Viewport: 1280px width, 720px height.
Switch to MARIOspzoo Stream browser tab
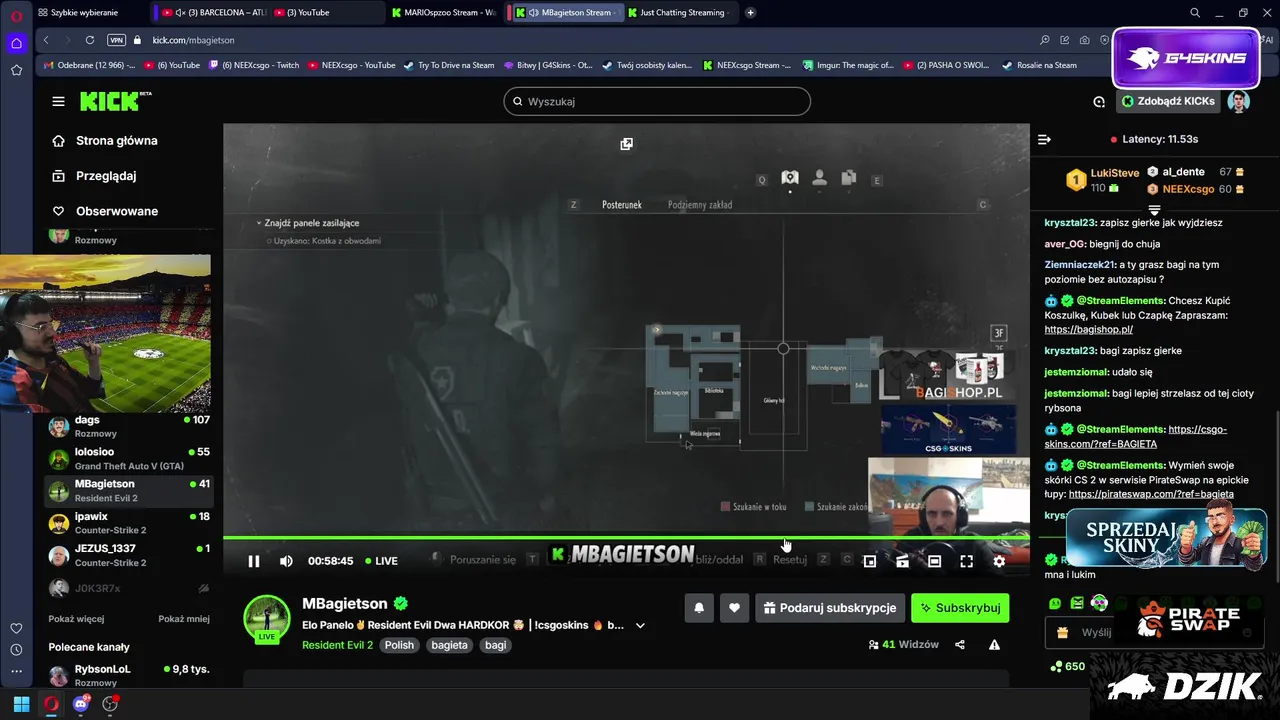(x=443, y=12)
